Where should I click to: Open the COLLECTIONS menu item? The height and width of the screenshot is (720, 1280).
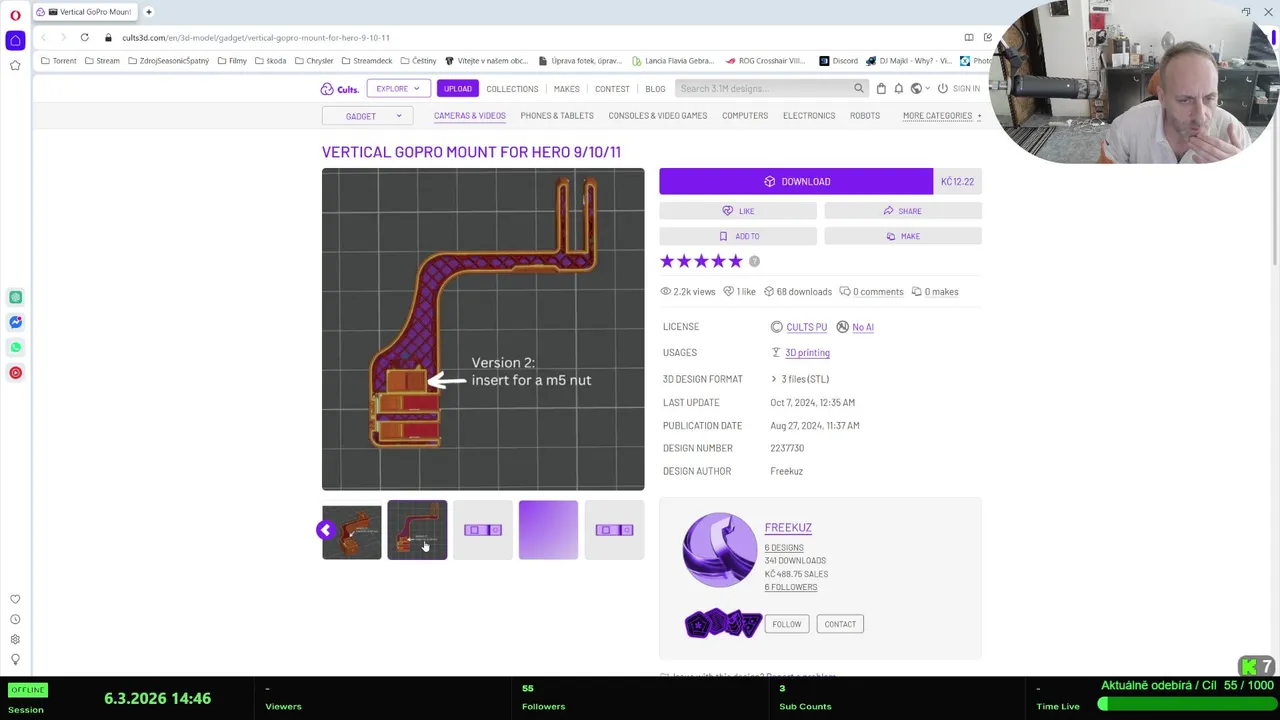pyautogui.click(x=512, y=89)
